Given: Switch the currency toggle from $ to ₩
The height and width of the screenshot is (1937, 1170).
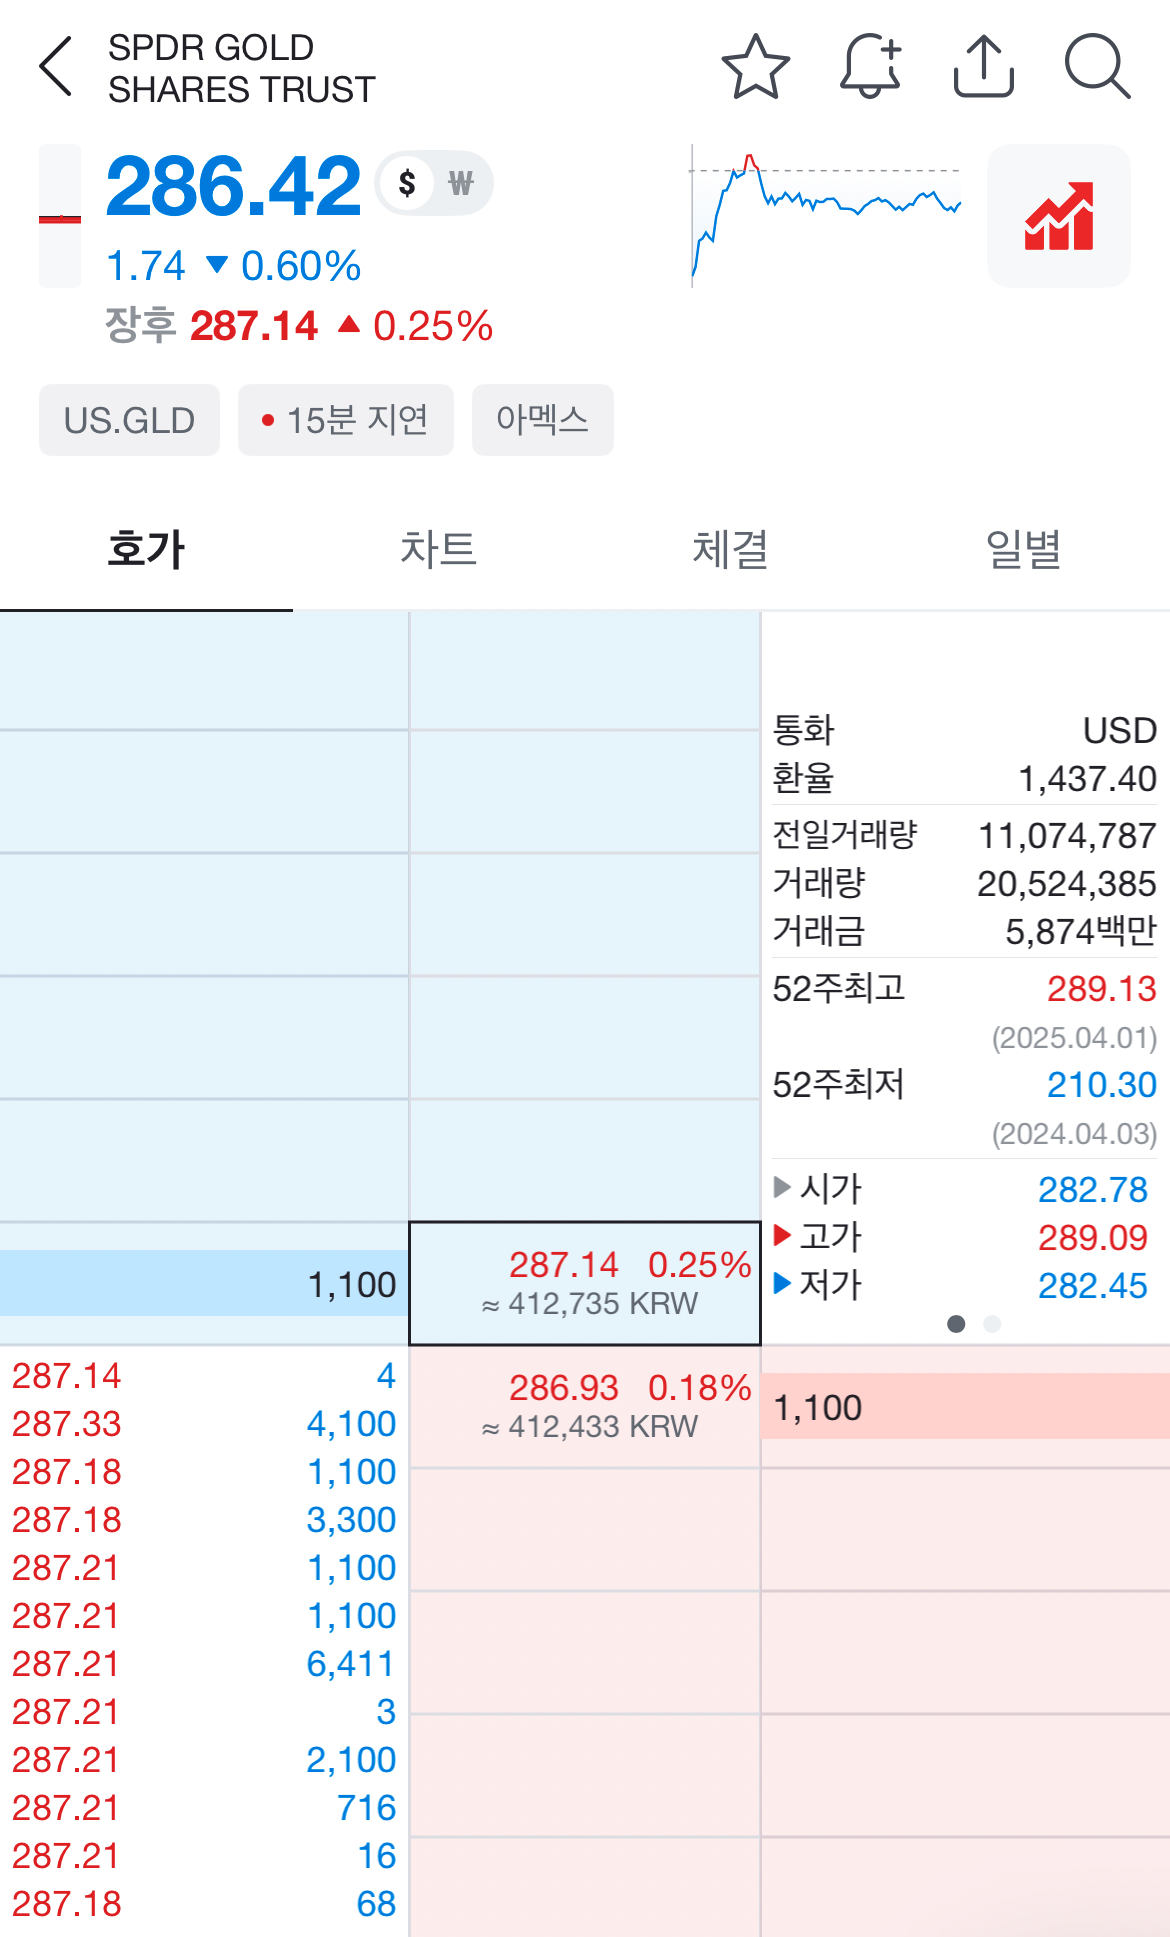Looking at the screenshot, I should pyautogui.click(x=460, y=183).
